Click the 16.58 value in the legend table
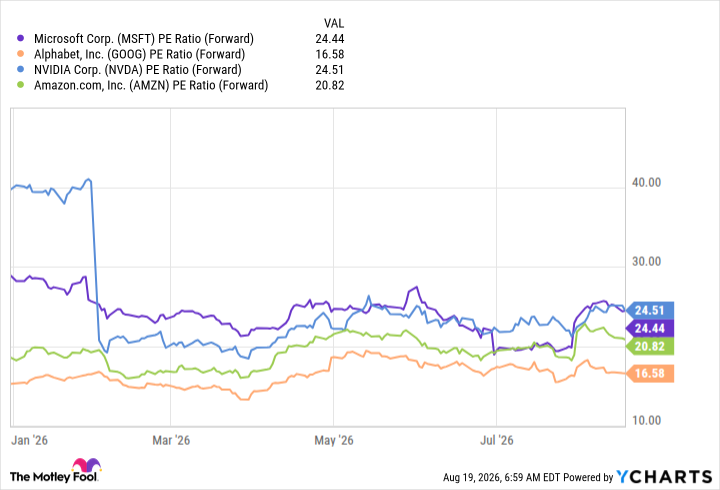720x490 pixels. click(x=330, y=54)
